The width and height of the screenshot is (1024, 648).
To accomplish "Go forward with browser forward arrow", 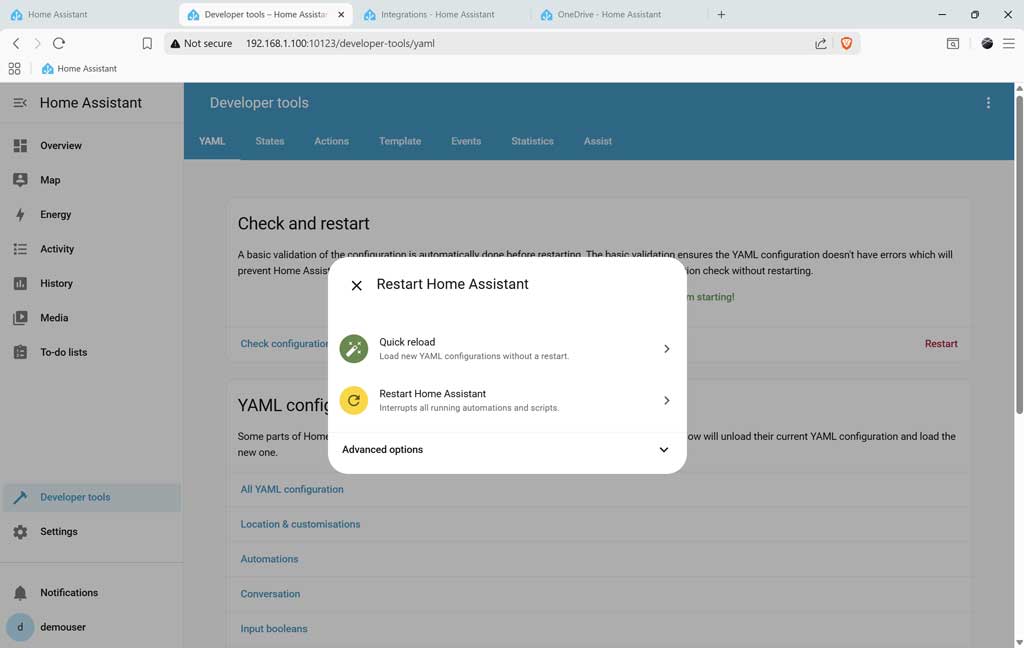I will (37, 43).
